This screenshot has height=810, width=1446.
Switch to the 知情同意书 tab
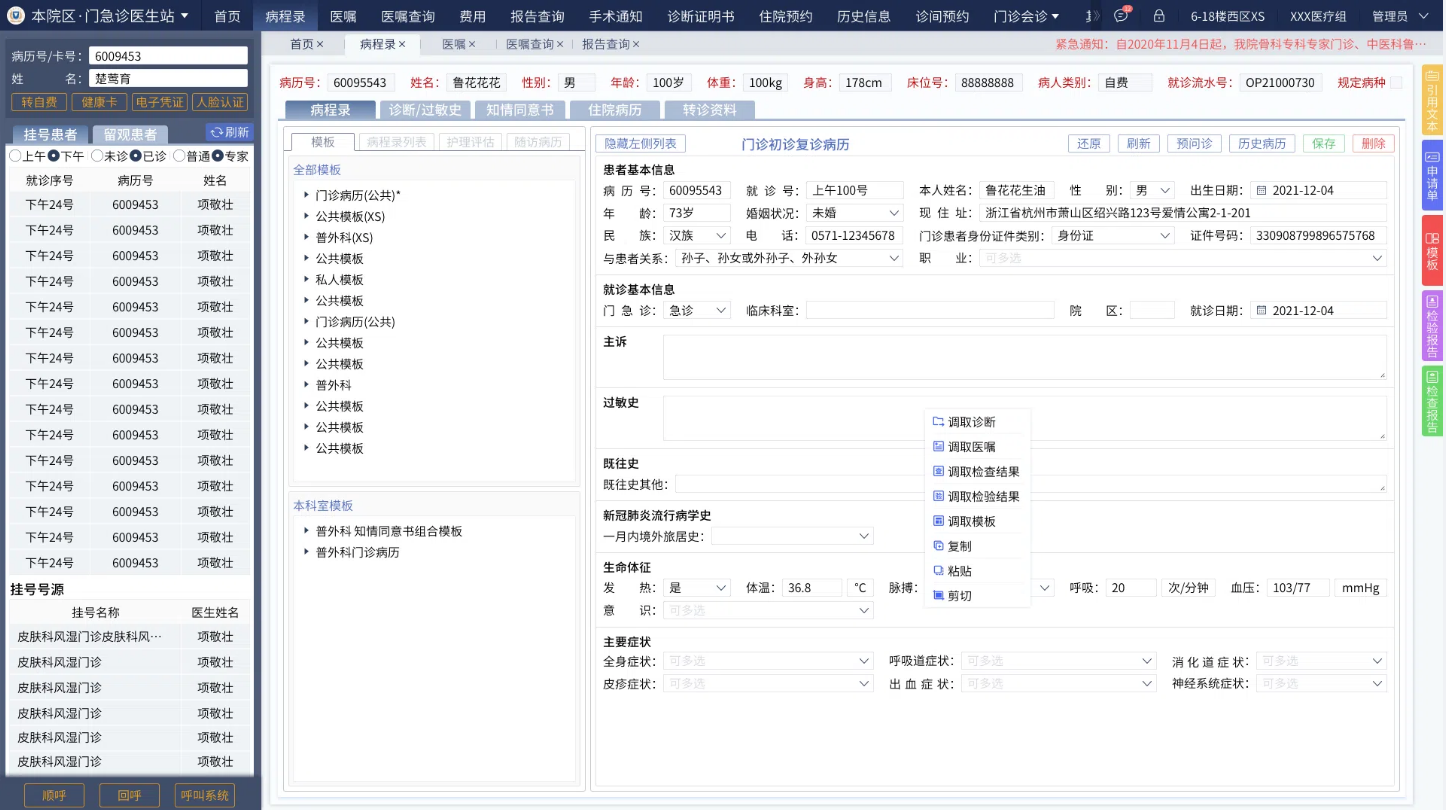tap(520, 110)
